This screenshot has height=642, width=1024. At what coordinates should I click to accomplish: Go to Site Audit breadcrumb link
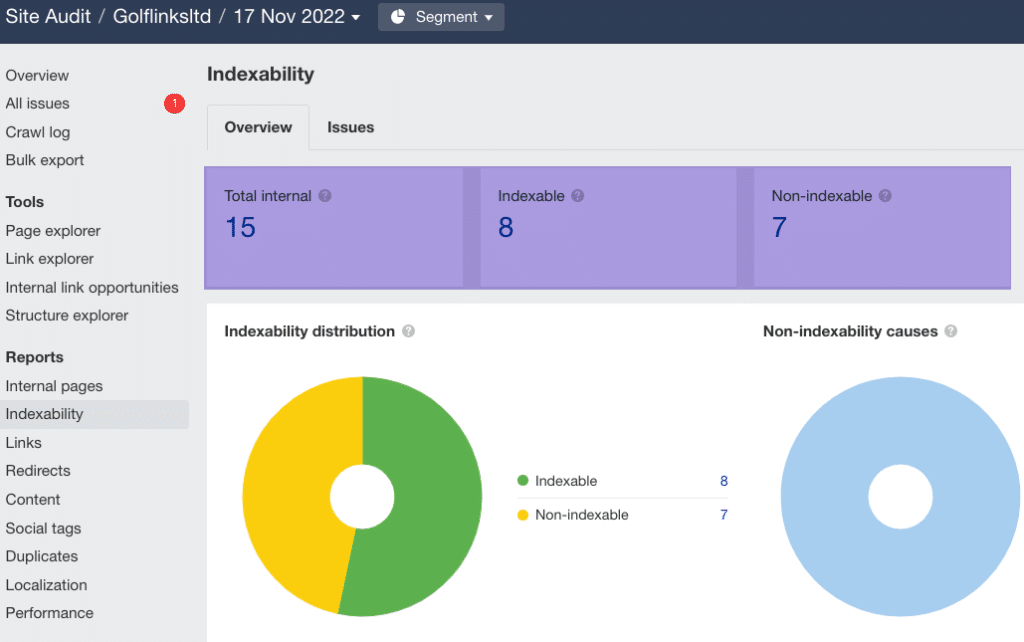click(x=48, y=17)
